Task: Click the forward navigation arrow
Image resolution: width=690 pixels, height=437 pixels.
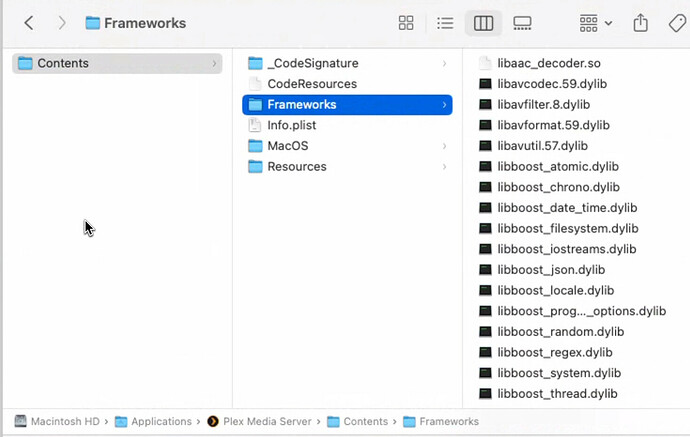Action: 62,23
